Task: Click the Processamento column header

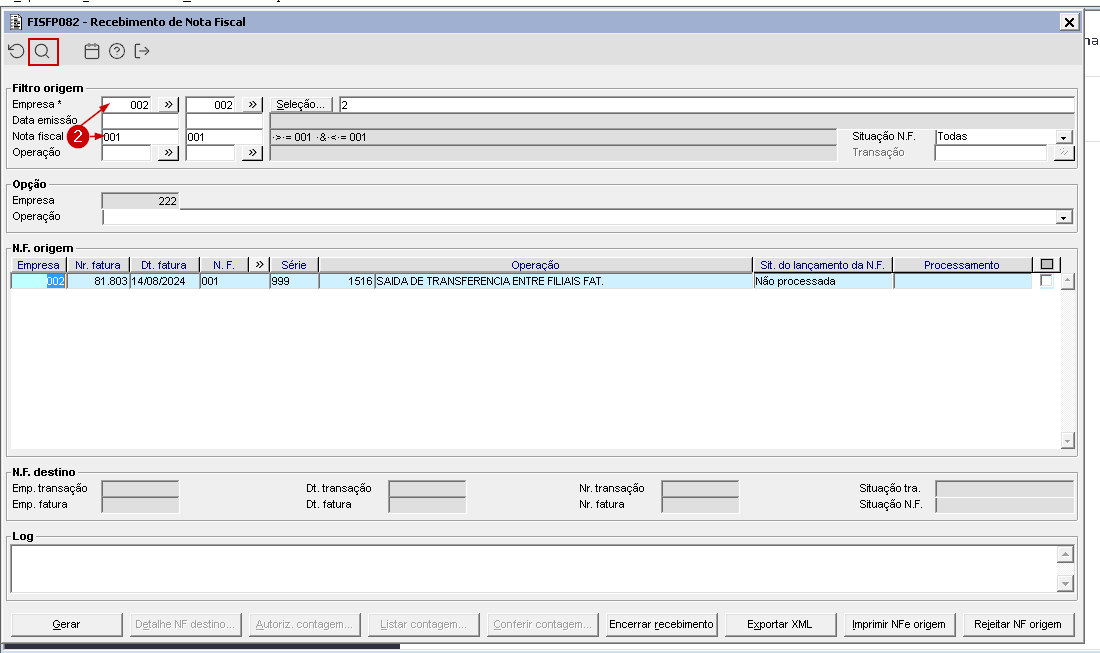Action: click(962, 264)
